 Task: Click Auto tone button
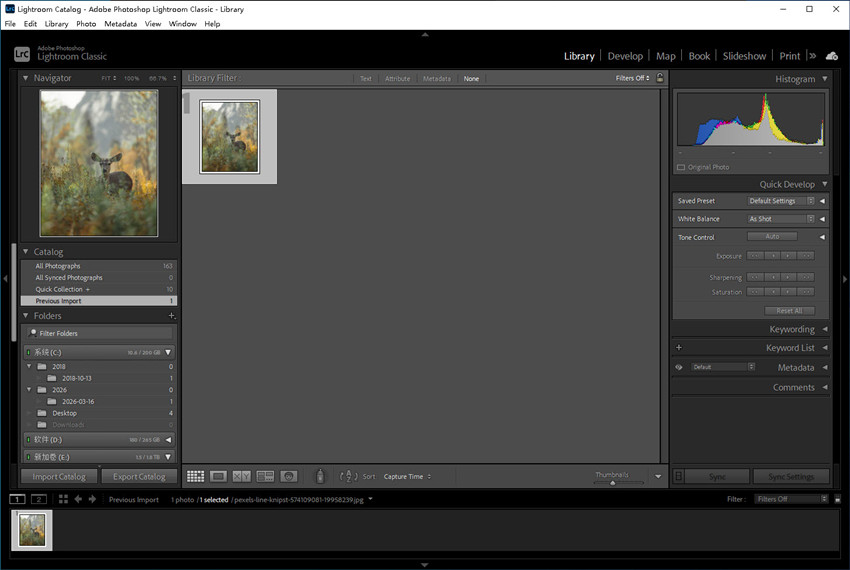point(772,236)
